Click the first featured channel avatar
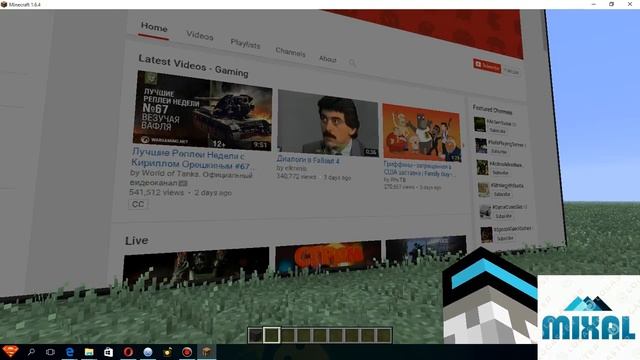The width and height of the screenshot is (640, 360). click(x=480, y=124)
